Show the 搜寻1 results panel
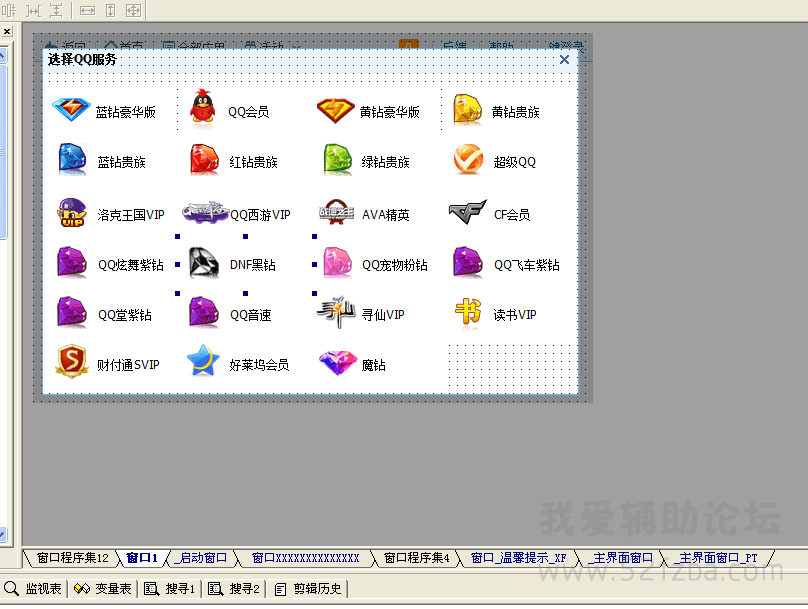The height and width of the screenshot is (609, 808). point(170,588)
